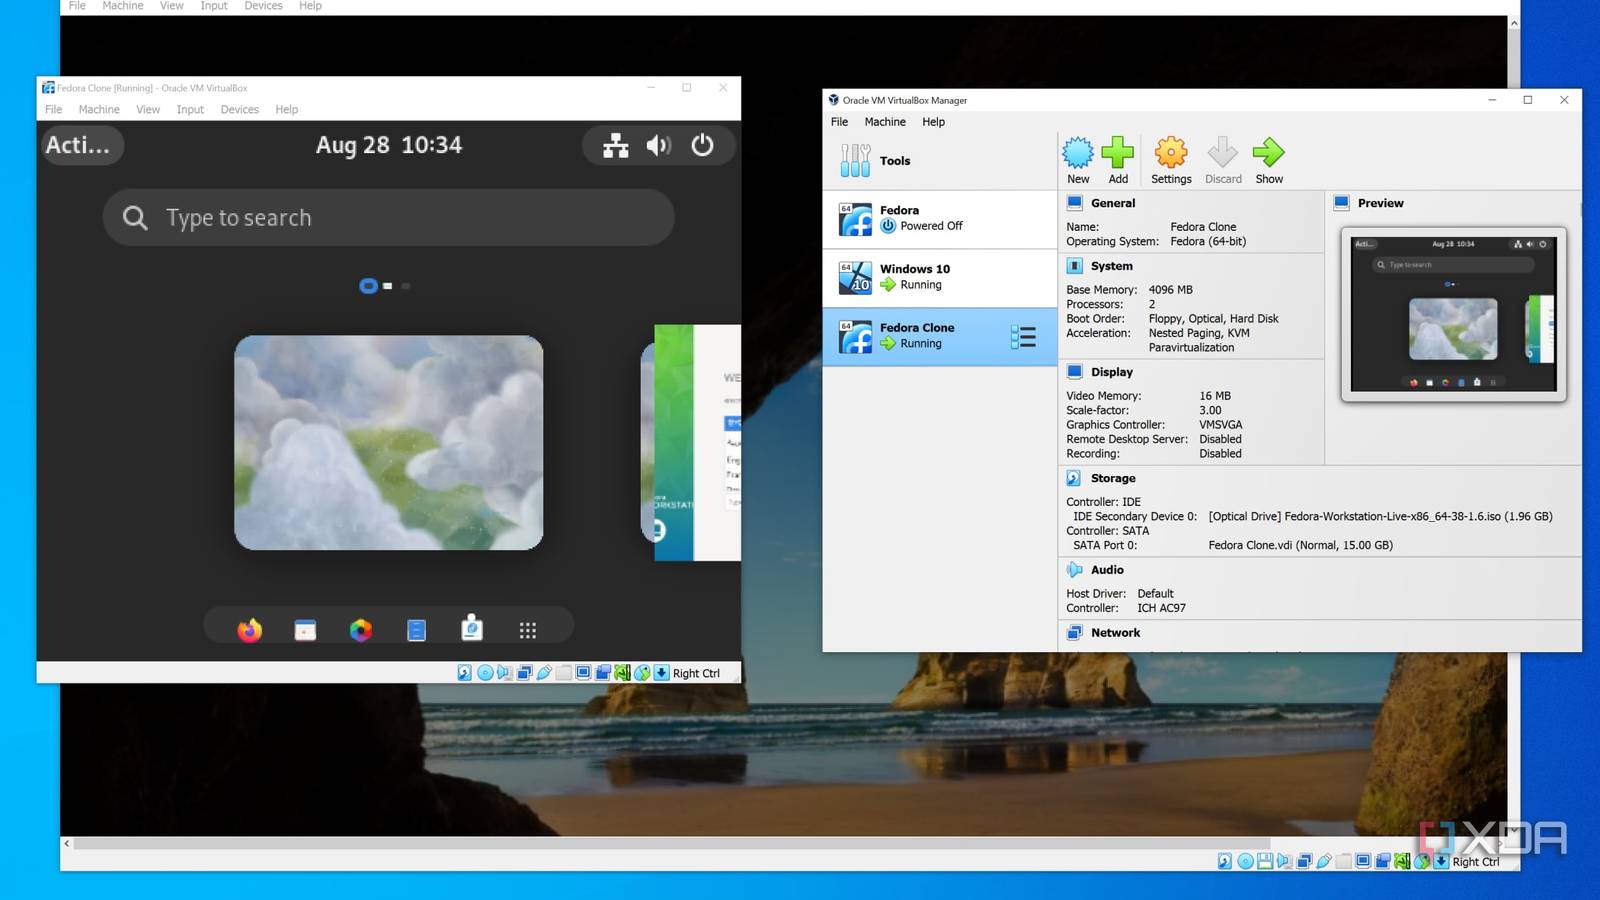Open the colorful Boxes app in Fedora dash

(x=361, y=630)
